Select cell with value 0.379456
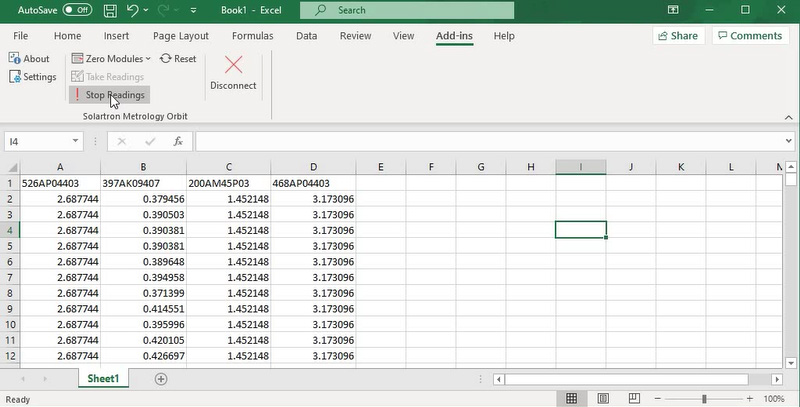This screenshot has height=407, width=800. (x=143, y=199)
